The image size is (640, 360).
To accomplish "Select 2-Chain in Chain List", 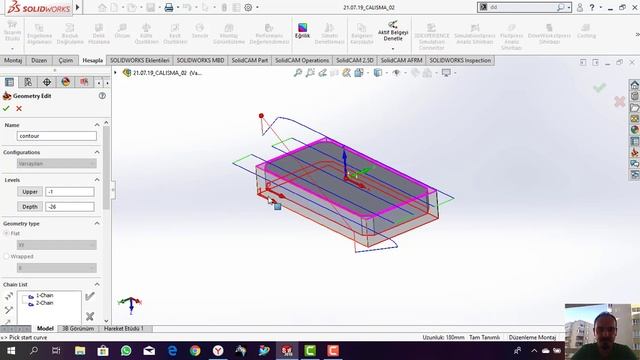I will [x=44, y=303].
